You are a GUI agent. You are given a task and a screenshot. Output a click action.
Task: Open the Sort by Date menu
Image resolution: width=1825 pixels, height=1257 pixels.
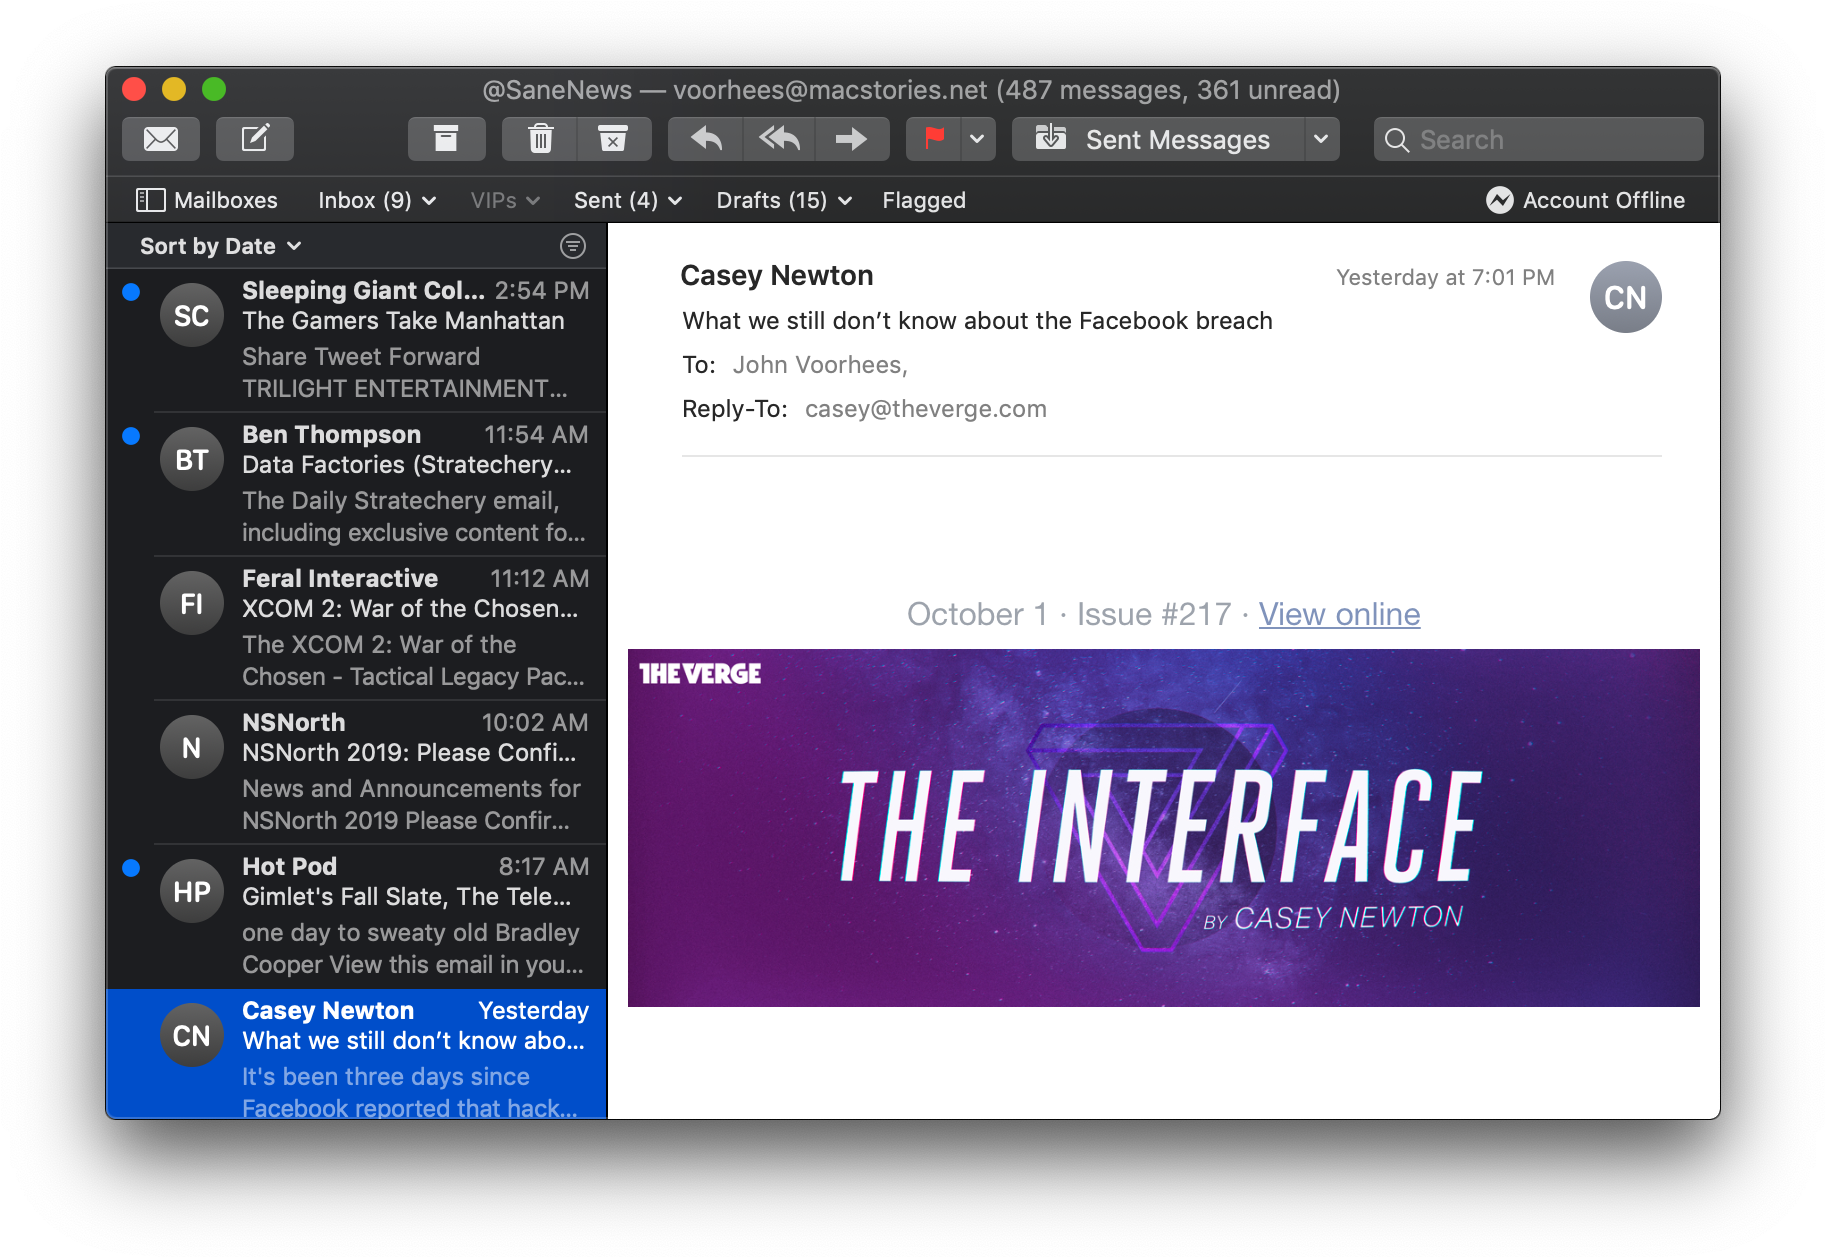[220, 246]
